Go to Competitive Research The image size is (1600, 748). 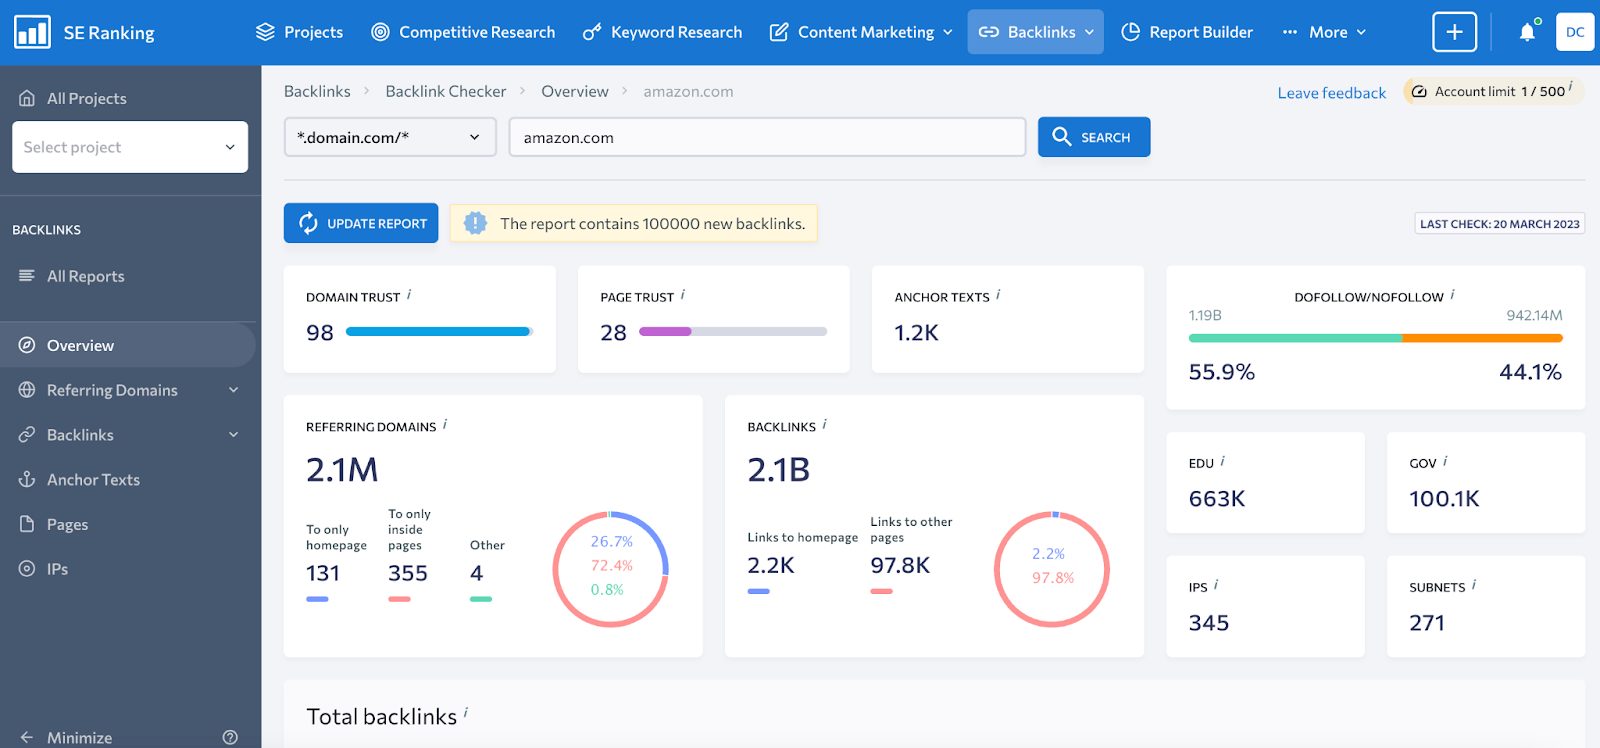463,32
